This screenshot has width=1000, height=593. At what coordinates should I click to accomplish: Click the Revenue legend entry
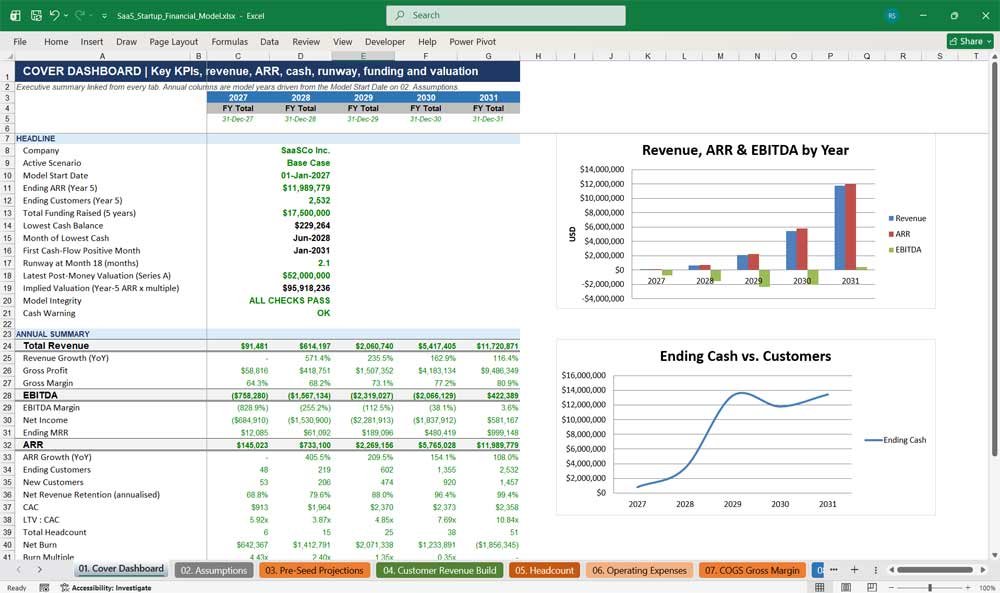[907, 218]
